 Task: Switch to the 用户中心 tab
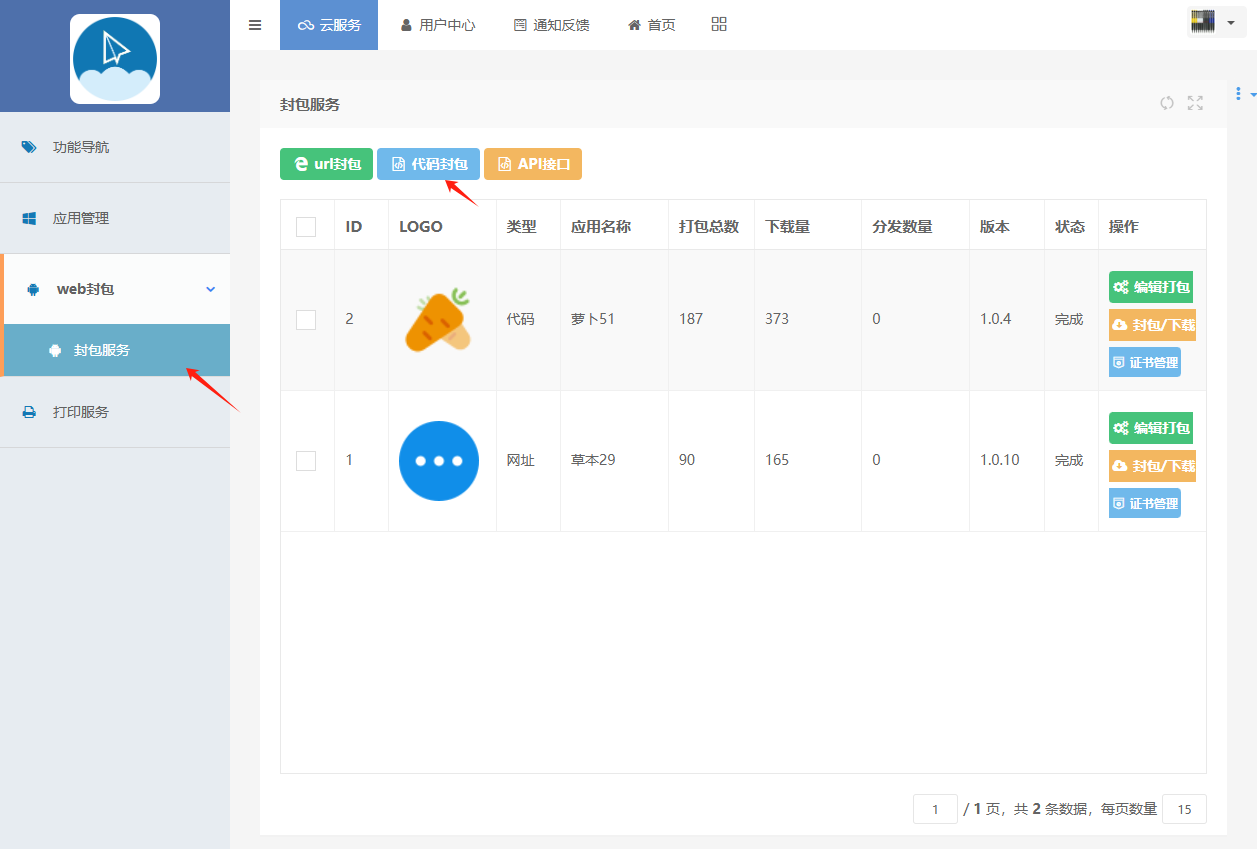click(437, 25)
